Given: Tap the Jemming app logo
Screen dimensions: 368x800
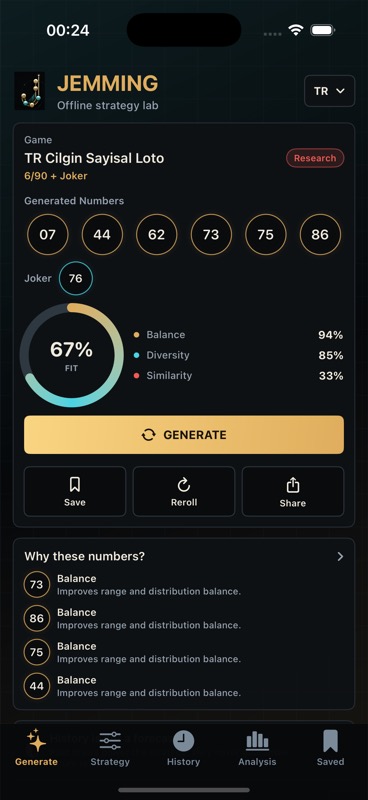Looking at the screenshot, I should pos(30,91).
